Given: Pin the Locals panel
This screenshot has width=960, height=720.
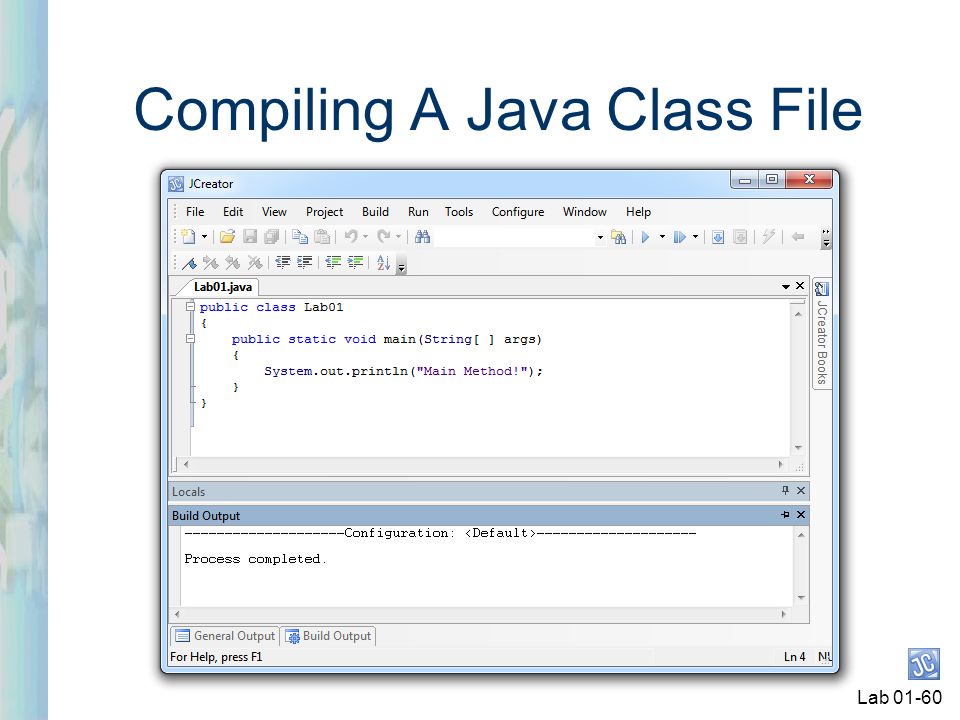Looking at the screenshot, I should 786,490.
